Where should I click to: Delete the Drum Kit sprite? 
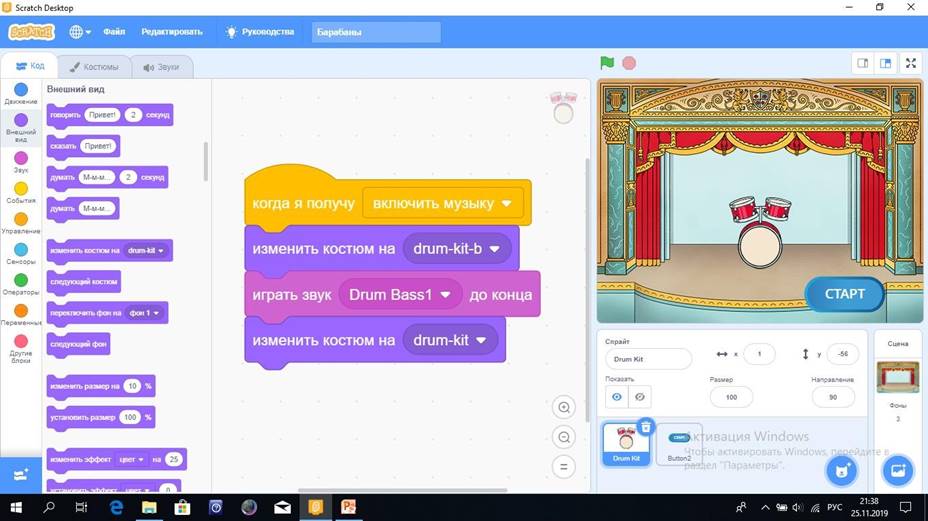pos(646,427)
